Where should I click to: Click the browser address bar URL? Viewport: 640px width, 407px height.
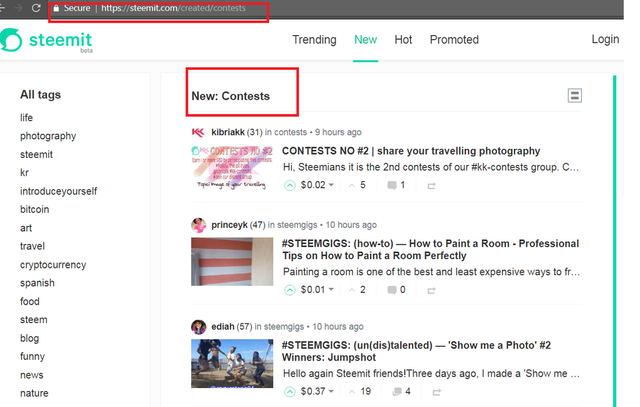pyautogui.click(x=173, y=8)
